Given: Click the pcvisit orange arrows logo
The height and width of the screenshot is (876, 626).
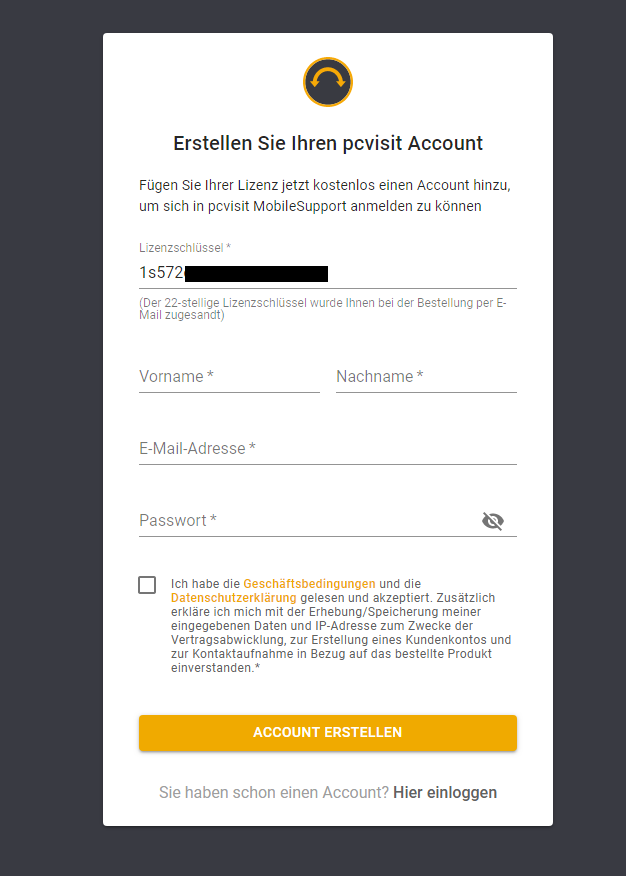Looking at the screenshot, I should pyautogui.click(x=328, y=82).
